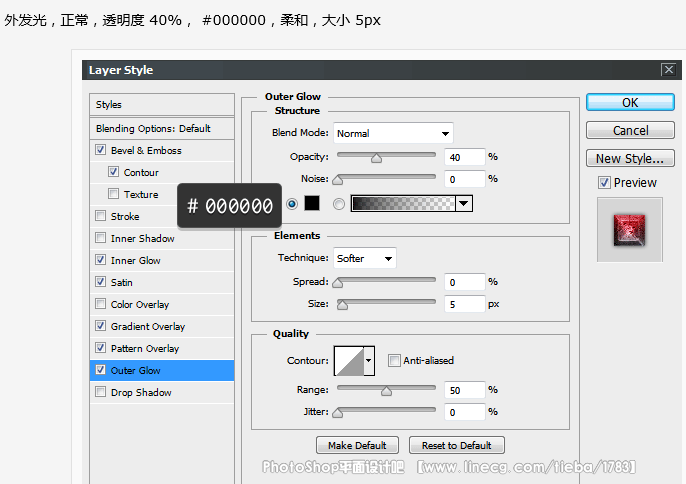Viewport: 686px width, 484px height.
Task: Enable the Drop Shadow checkbox
Action: (x=100, y=393)
